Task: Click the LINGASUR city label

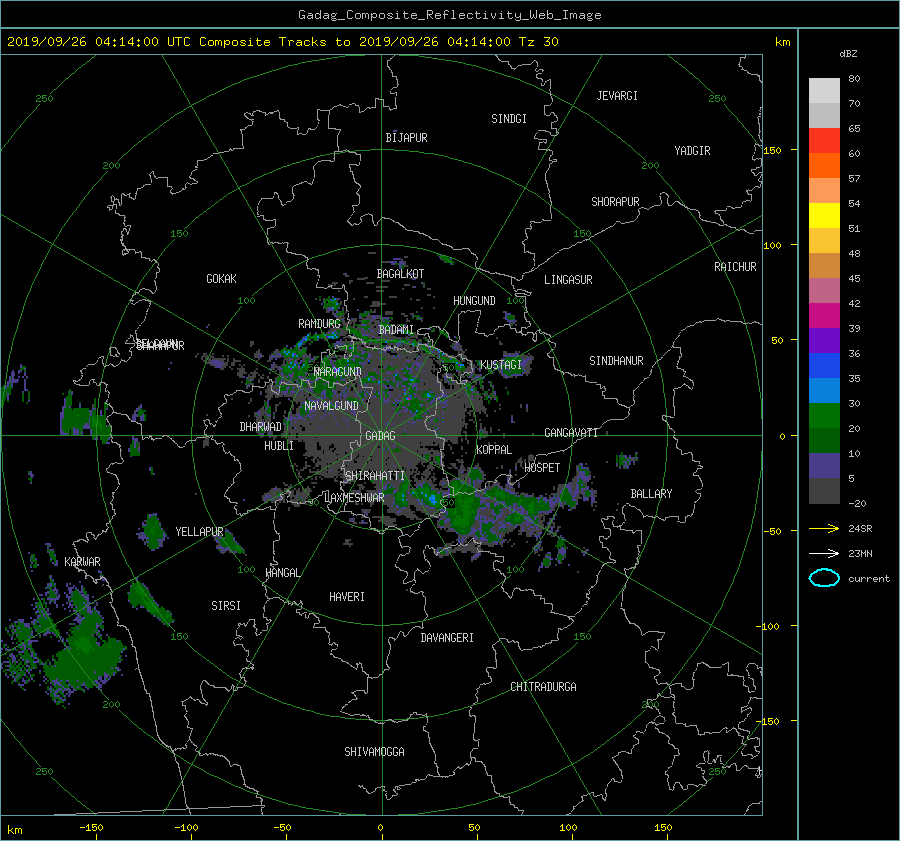Action: click(568, 280)
